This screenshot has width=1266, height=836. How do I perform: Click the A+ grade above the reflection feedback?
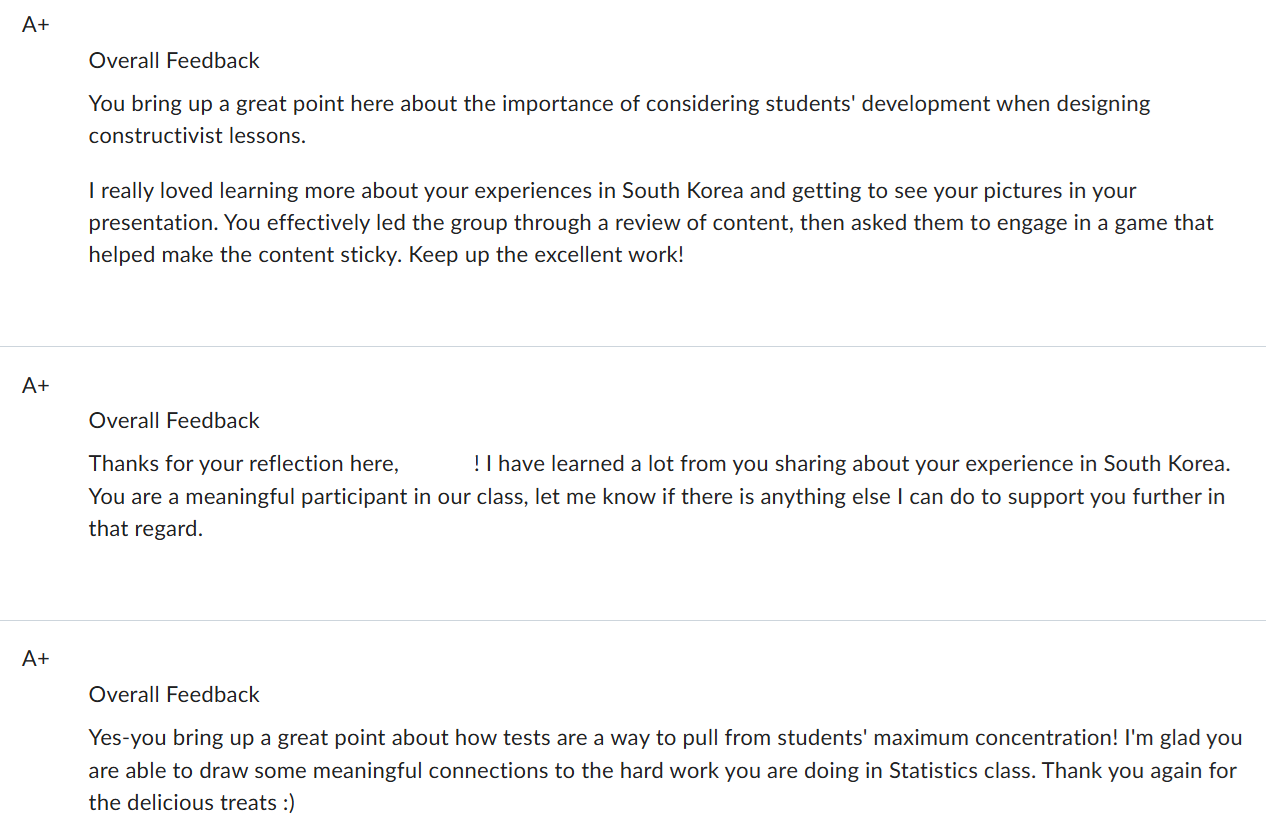pos(36,386)
